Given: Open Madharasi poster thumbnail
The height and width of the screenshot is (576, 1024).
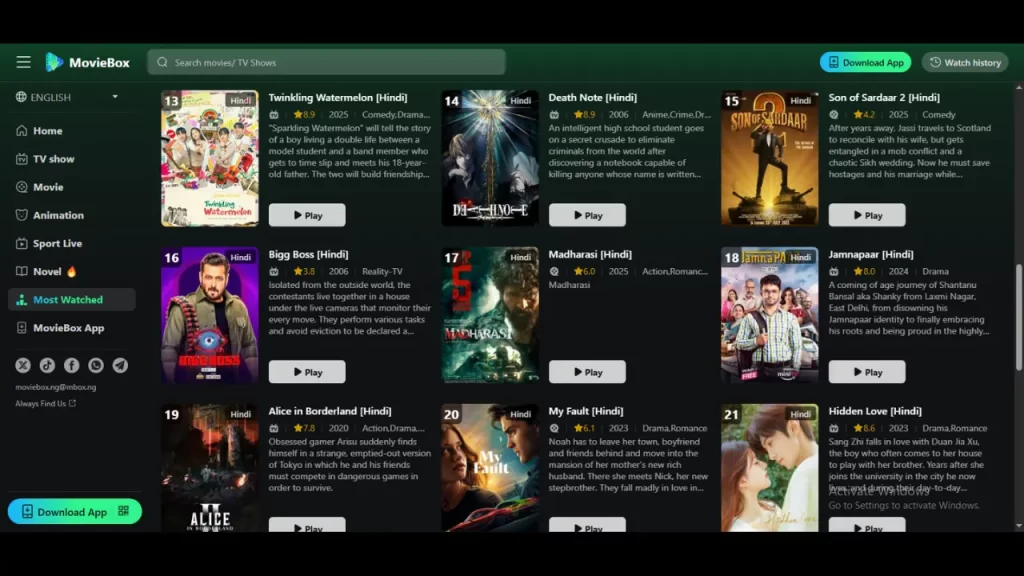Looking at the screenshot, I should (x=490, y=315).
